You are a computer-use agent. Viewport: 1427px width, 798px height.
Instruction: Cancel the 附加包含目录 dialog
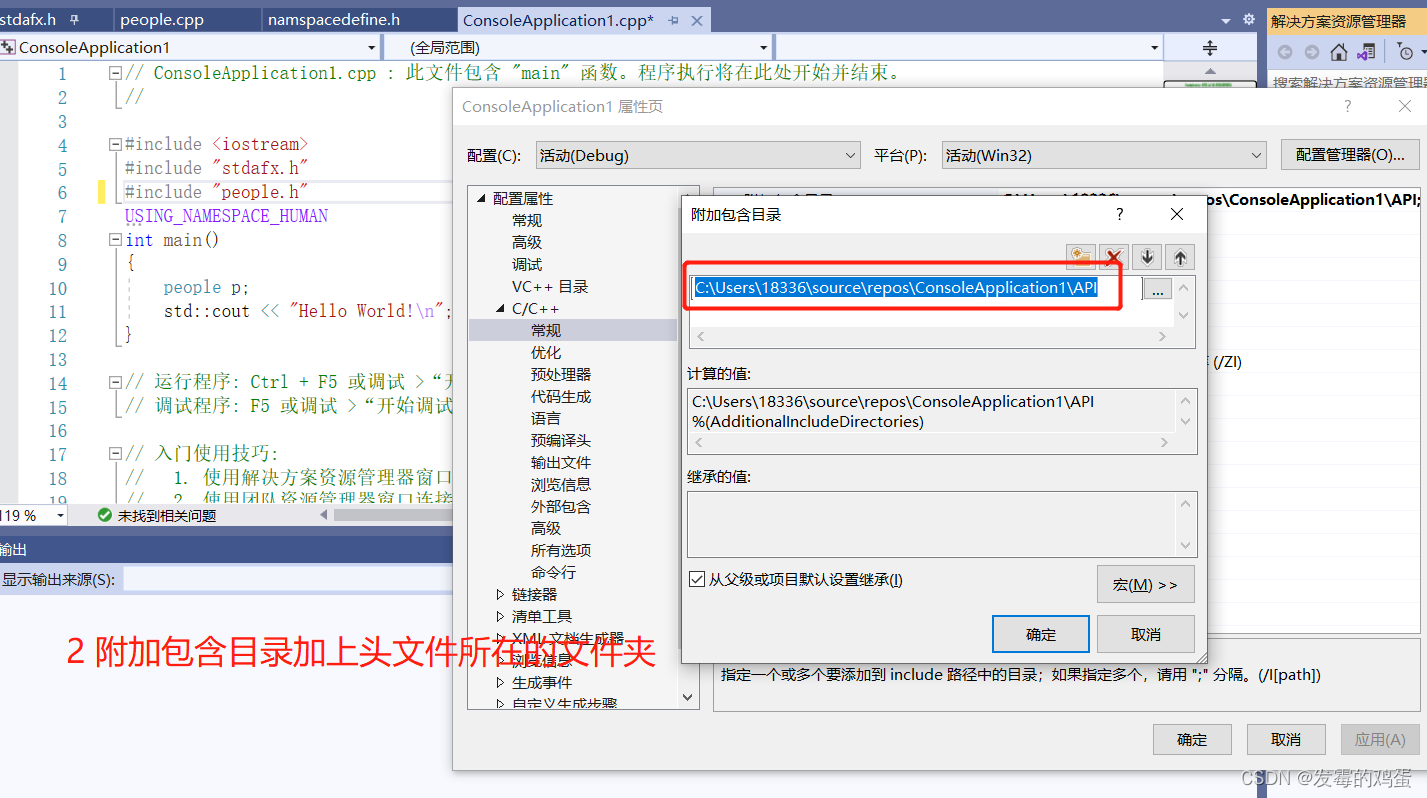[1145, 634]
